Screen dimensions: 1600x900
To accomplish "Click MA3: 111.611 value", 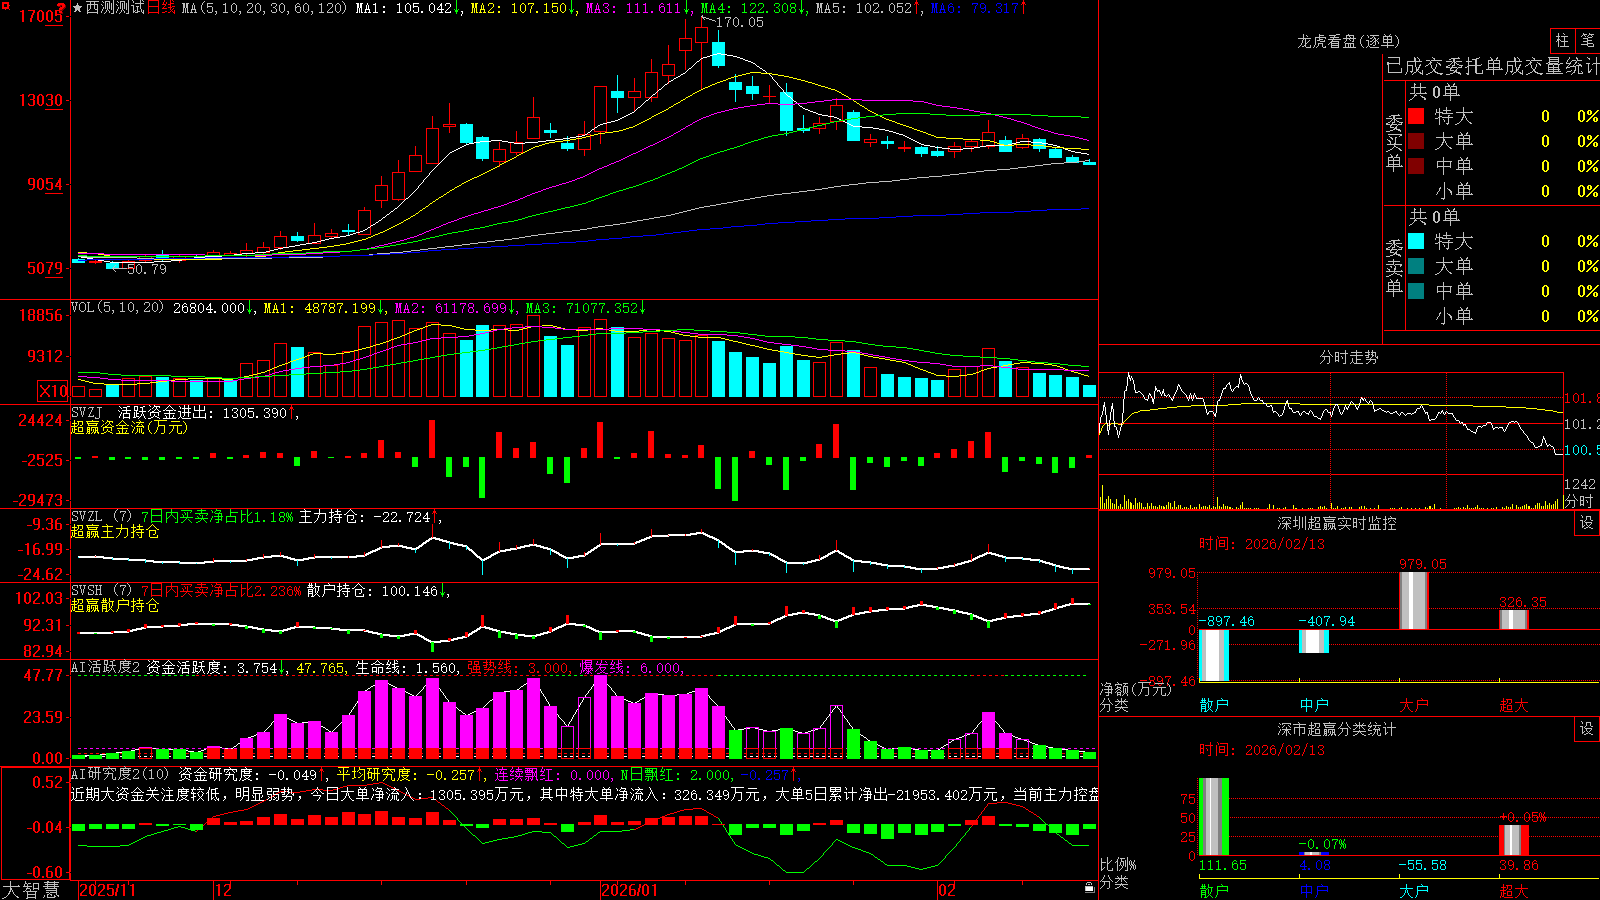I will coord(638,8).
